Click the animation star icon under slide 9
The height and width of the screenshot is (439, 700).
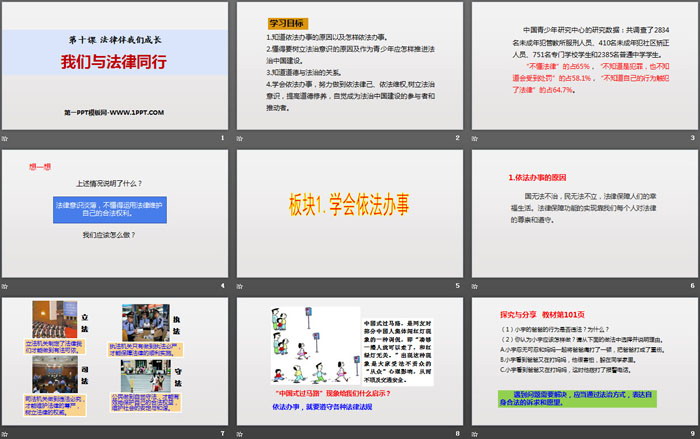[475, 431]
